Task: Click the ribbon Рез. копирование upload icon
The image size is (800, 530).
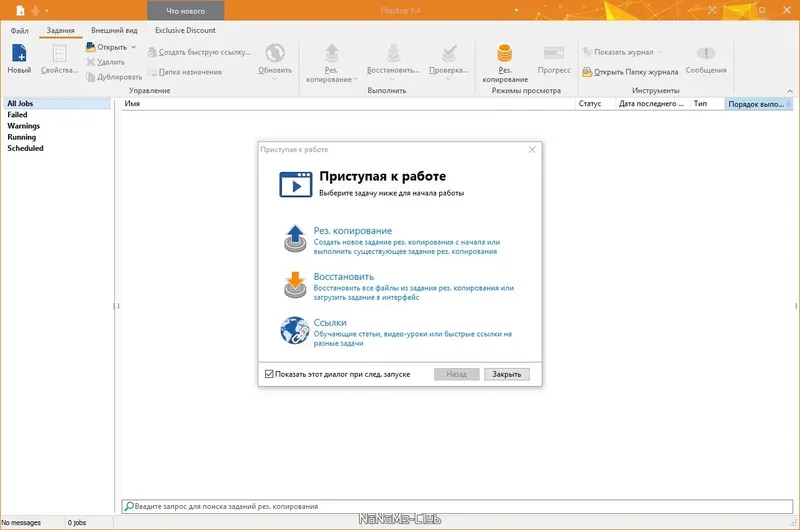Action: pyautogui.click(x=332, y=53)
